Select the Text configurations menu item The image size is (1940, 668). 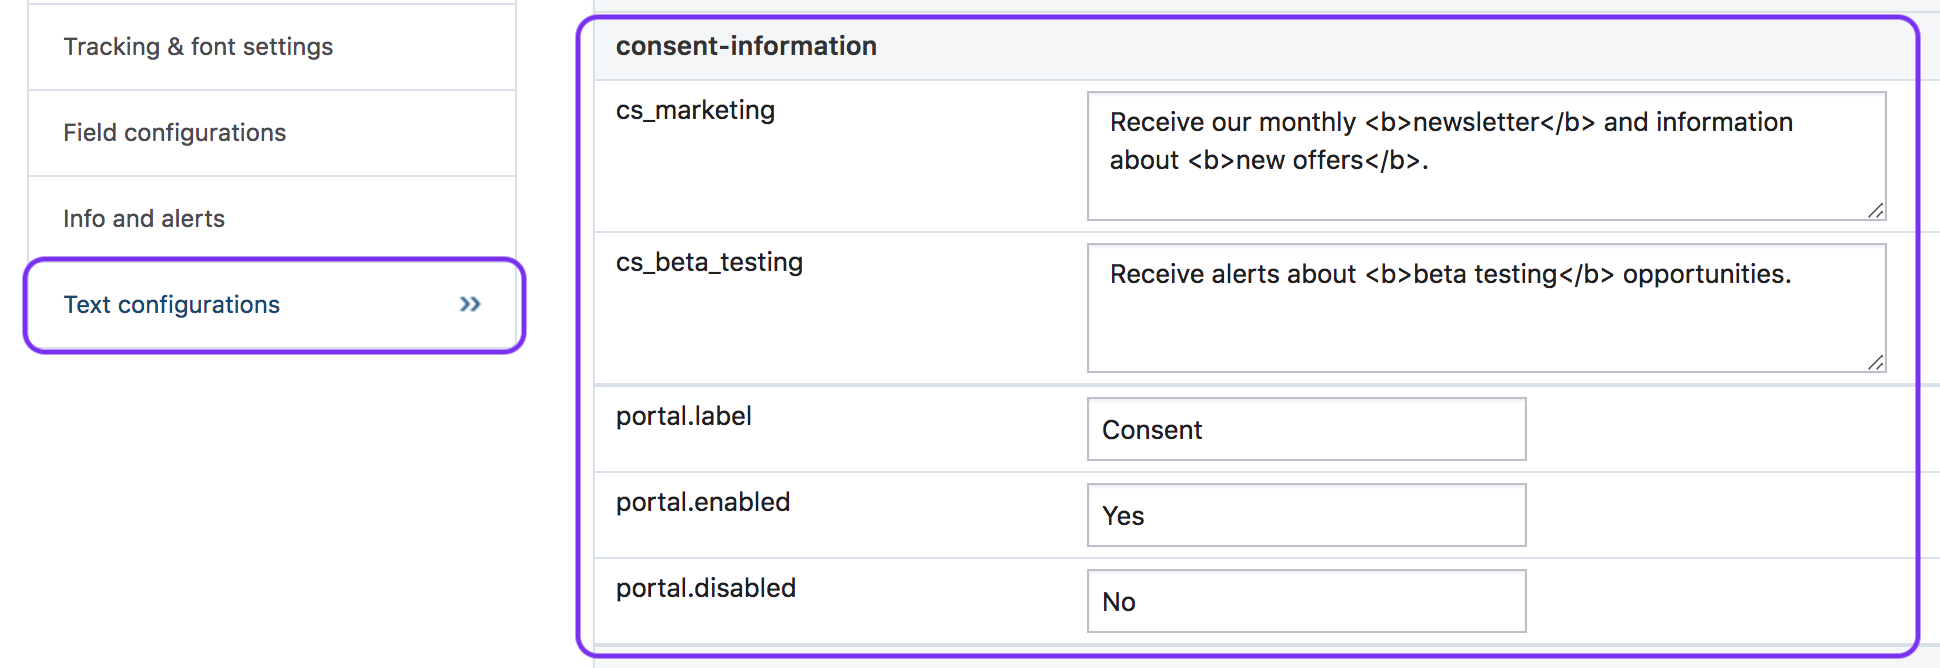pyautogui.click(x=172, y=305)
